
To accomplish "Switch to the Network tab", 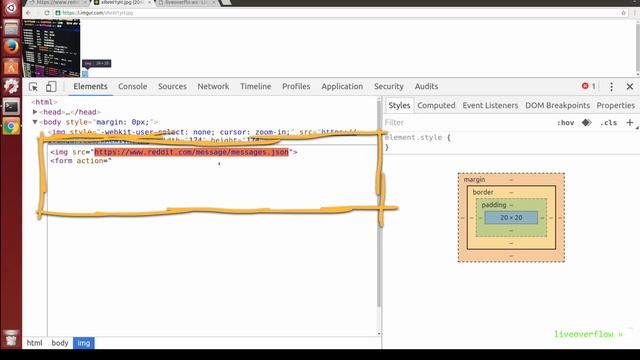I will pos(213,87).
